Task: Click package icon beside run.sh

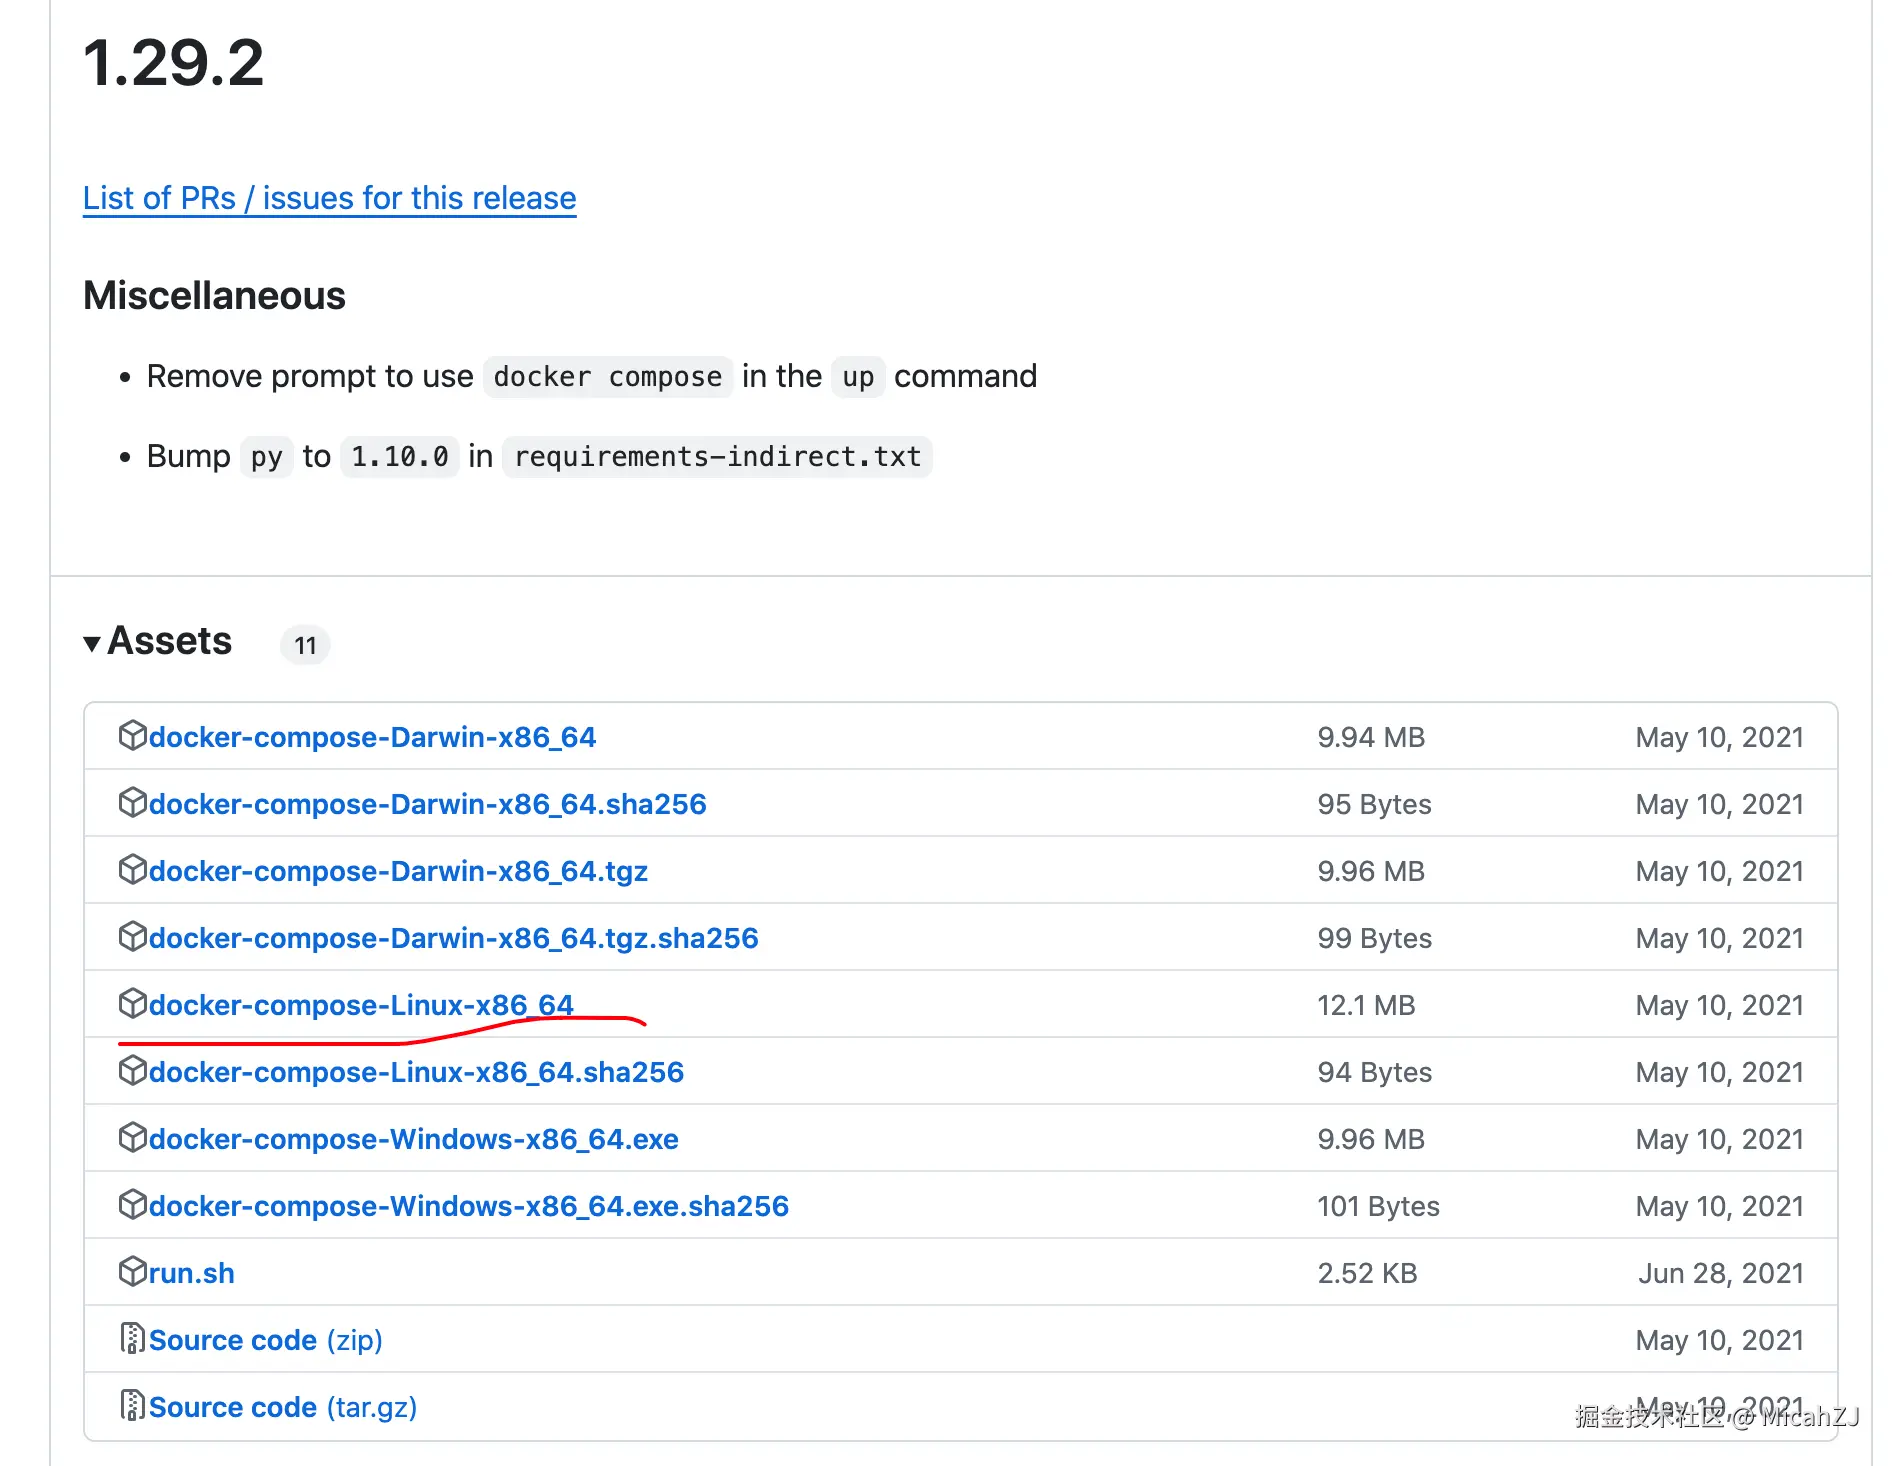Action: [x=132, y=1271]
